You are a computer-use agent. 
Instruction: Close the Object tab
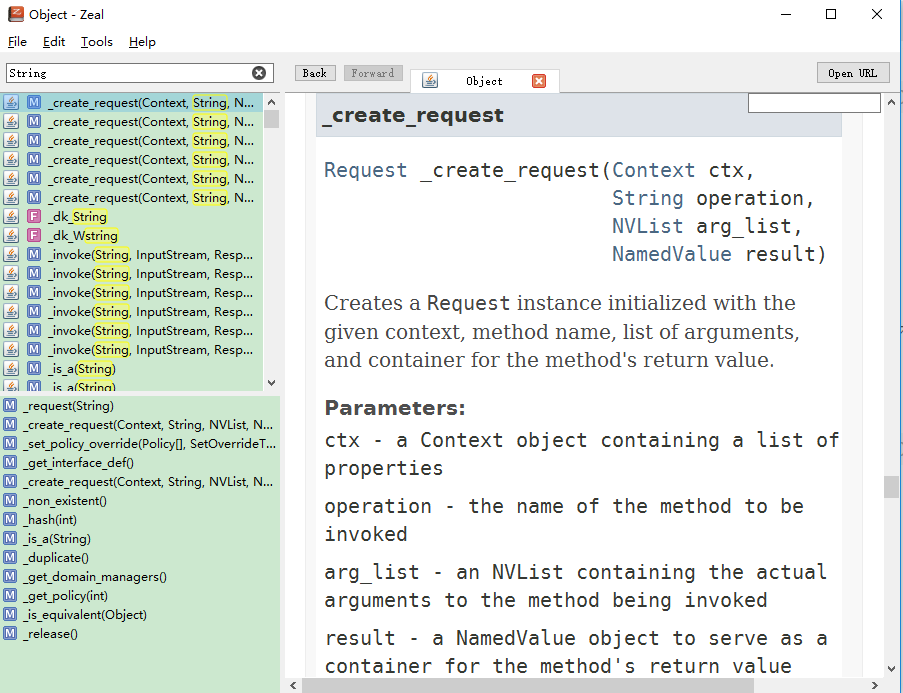pyautogui.click(x=539, y=81)
